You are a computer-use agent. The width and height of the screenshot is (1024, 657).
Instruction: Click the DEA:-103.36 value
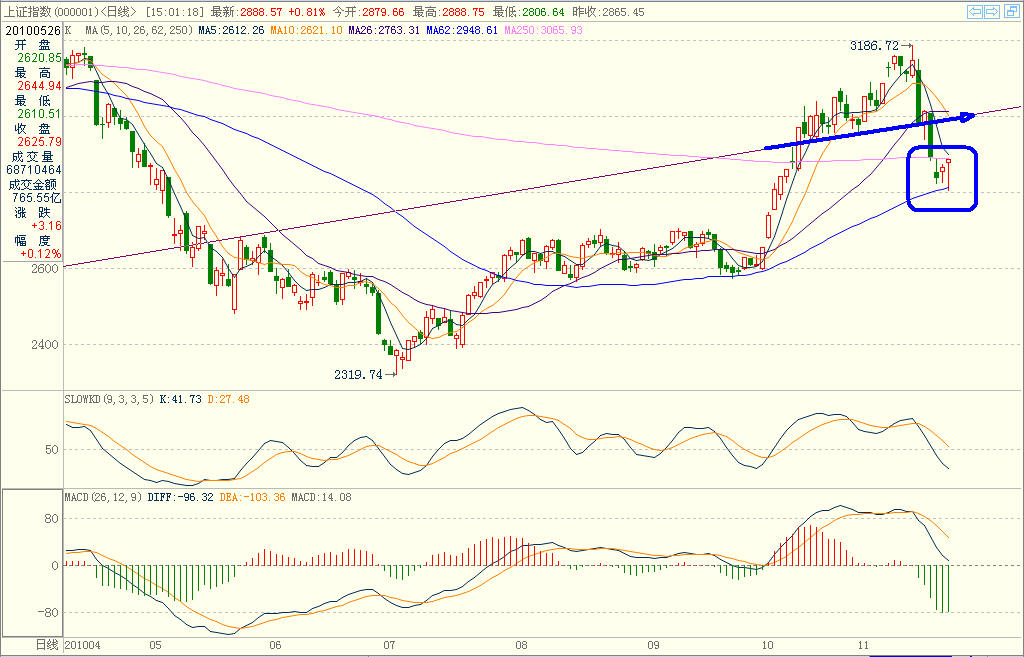point(252,498)
